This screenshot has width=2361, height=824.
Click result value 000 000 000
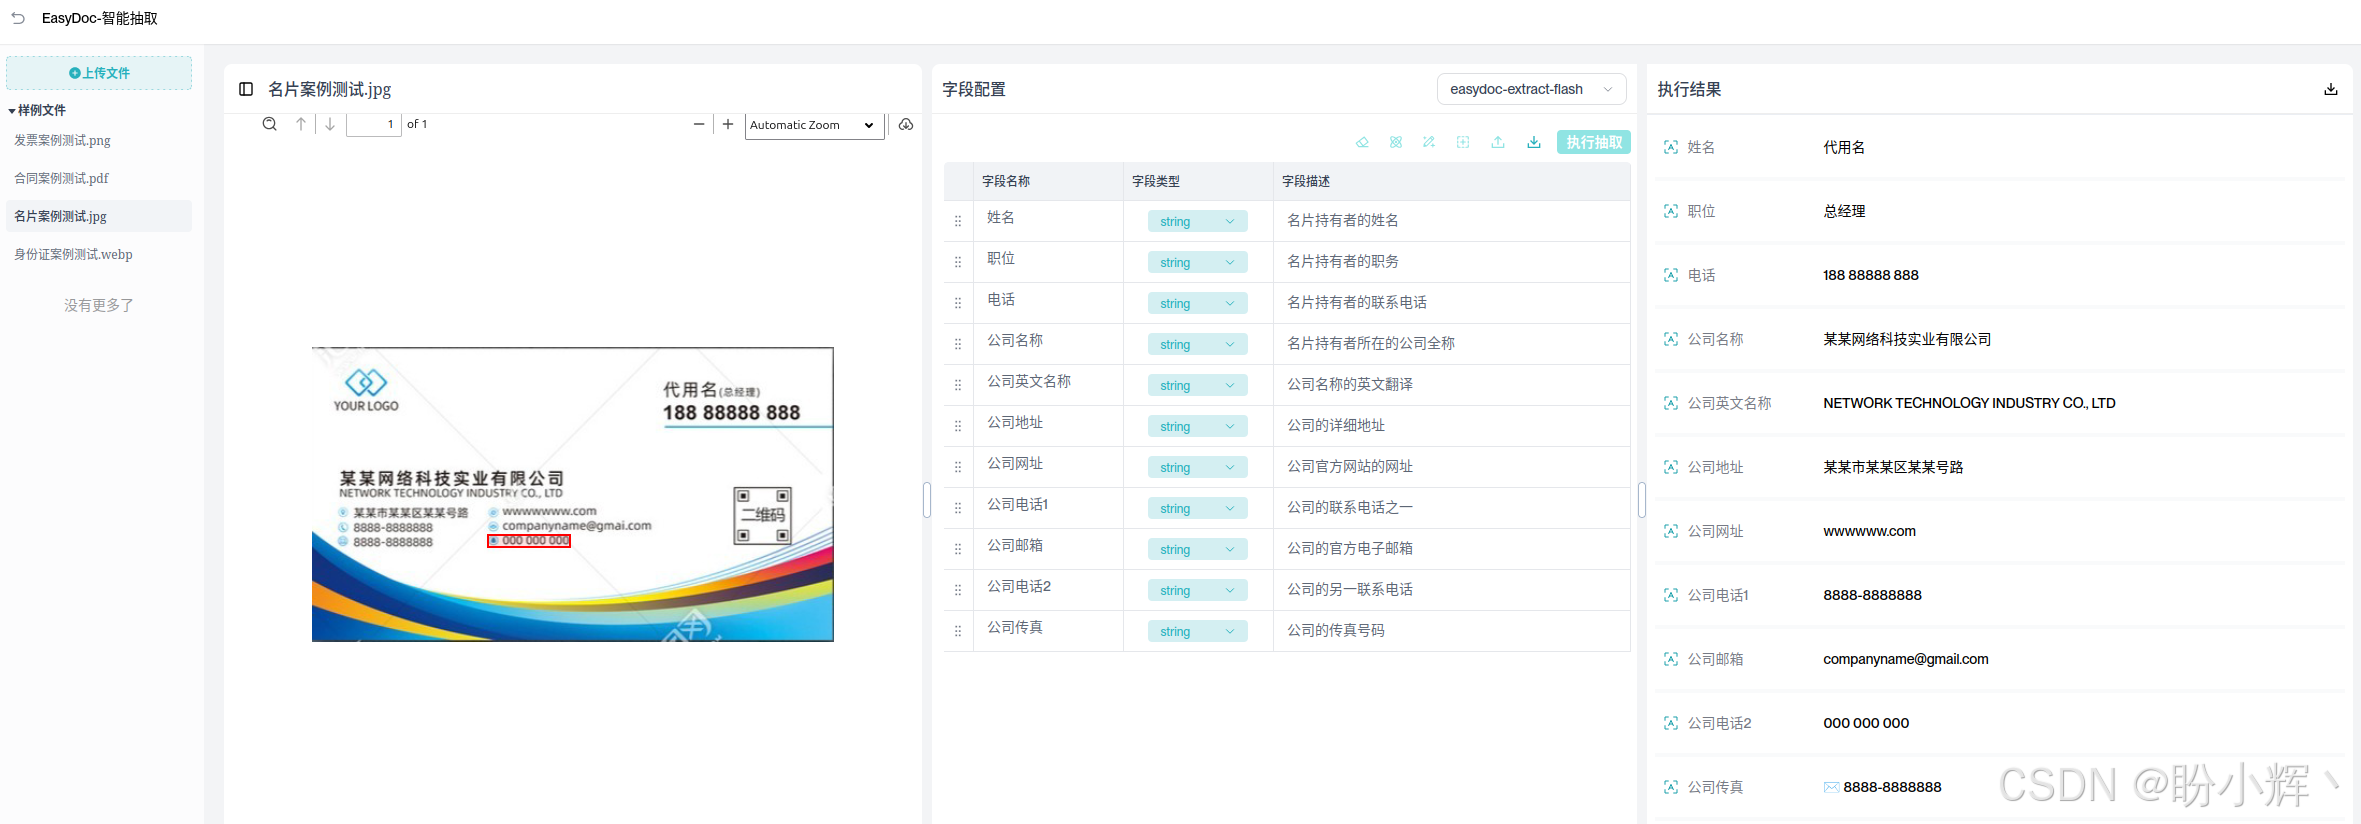click(x=1866, y=723)
